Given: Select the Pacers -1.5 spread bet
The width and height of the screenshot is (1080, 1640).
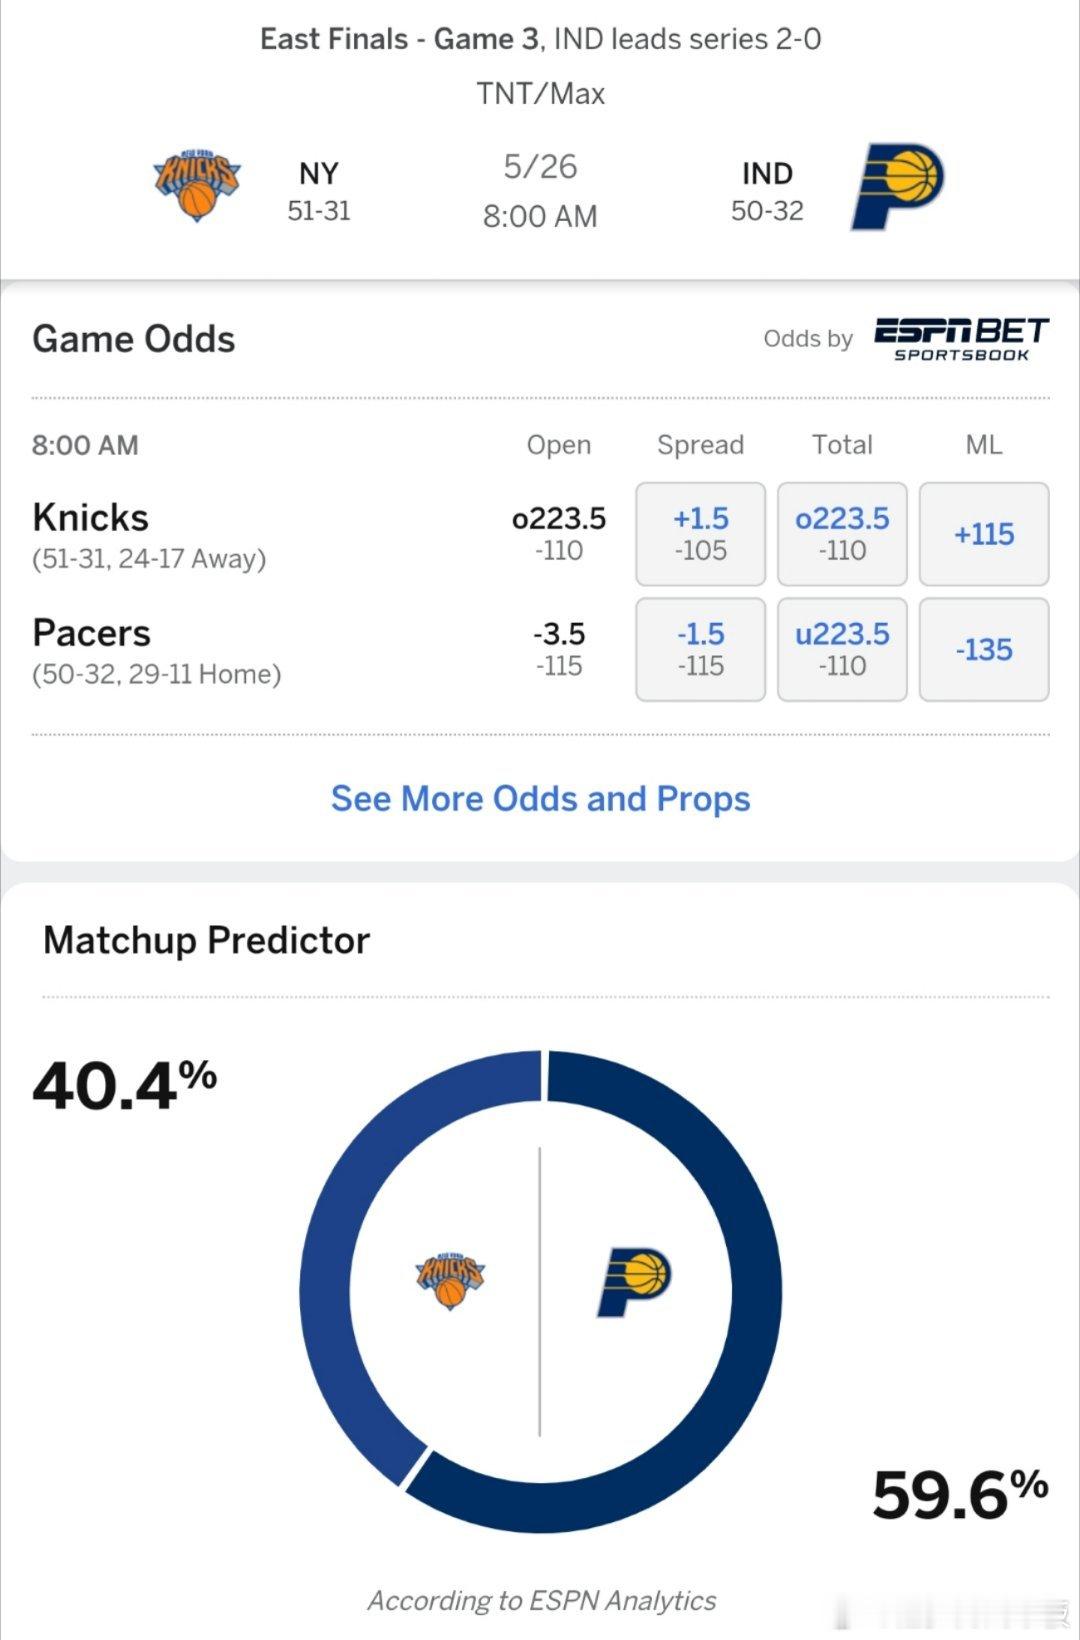Looking at the screenshot, I should [x=700, y=649].
